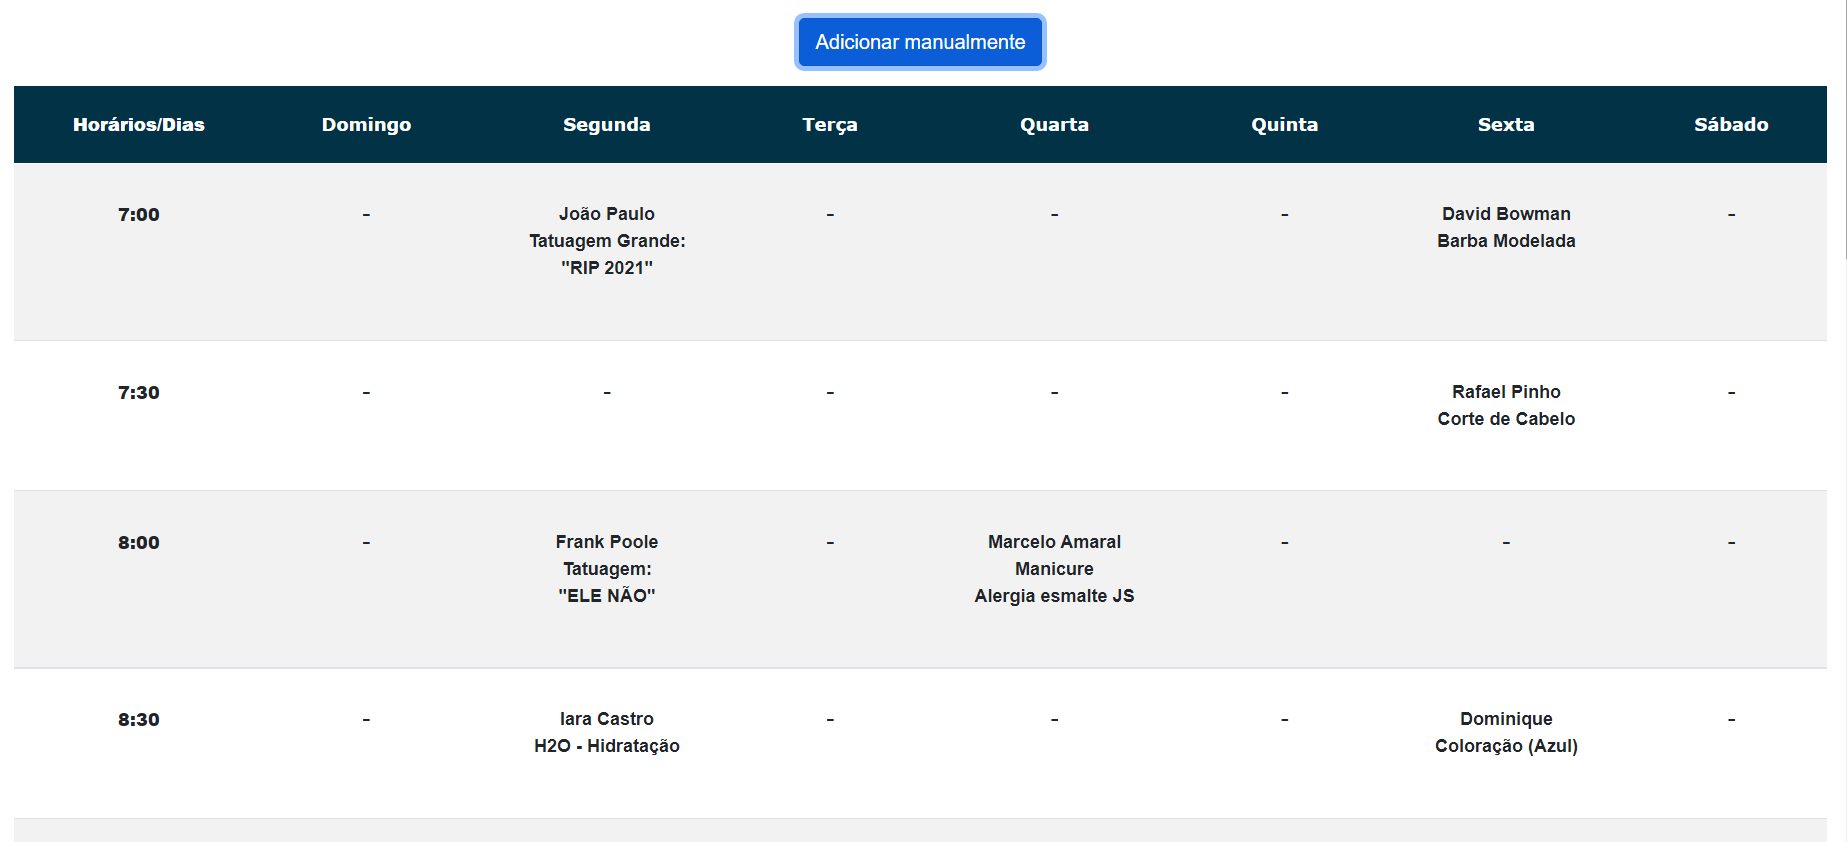Screen dimensions: 1847x842
Task: Click the Domingo column header
Action: click(366, 125)
